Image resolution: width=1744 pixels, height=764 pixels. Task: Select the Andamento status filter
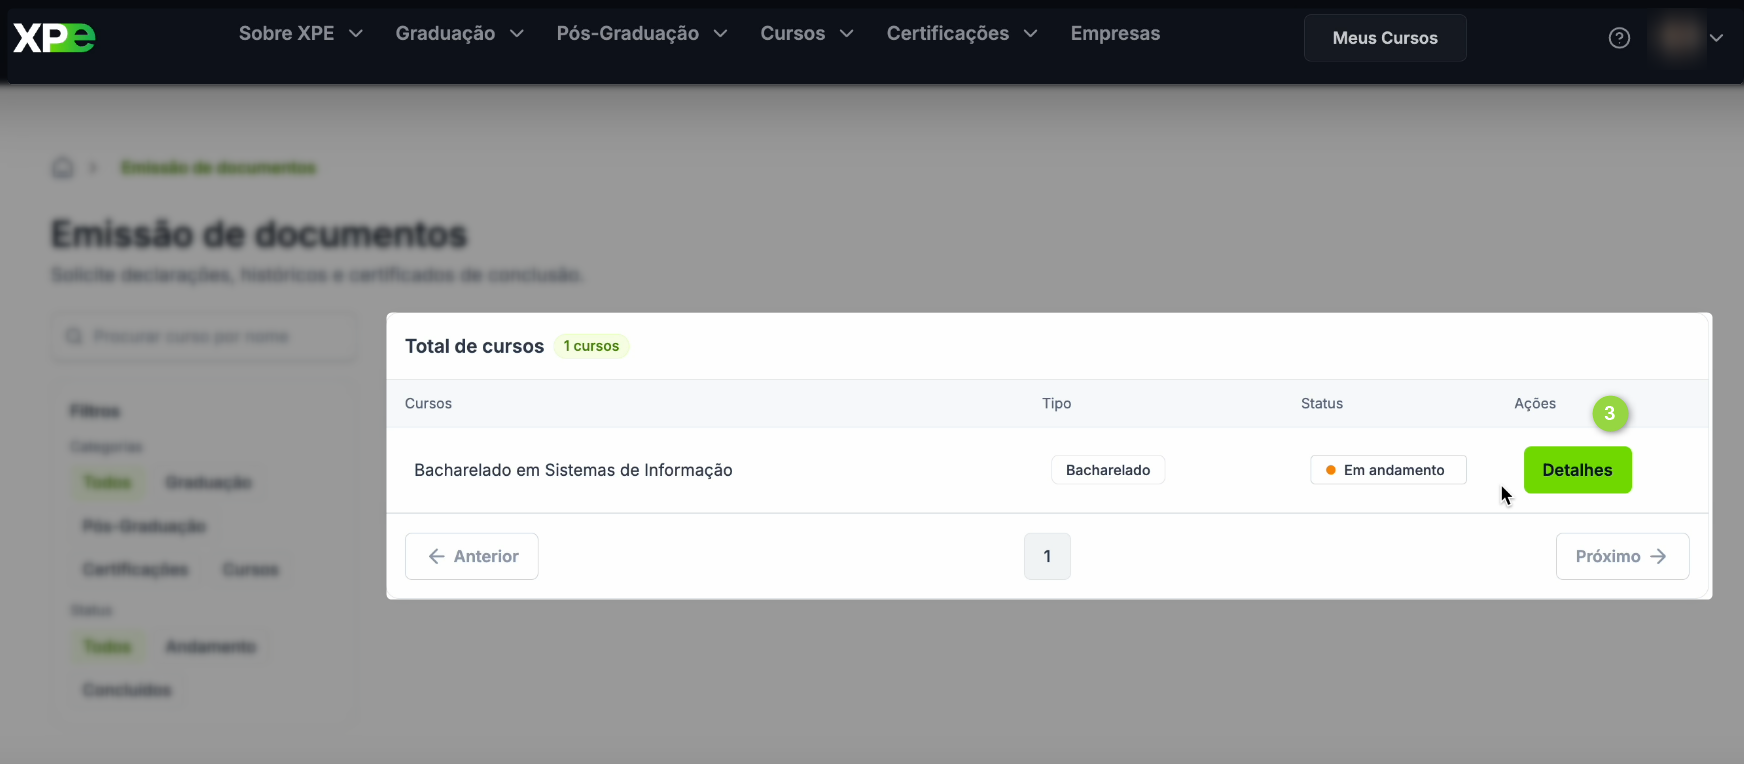point(210,647)
